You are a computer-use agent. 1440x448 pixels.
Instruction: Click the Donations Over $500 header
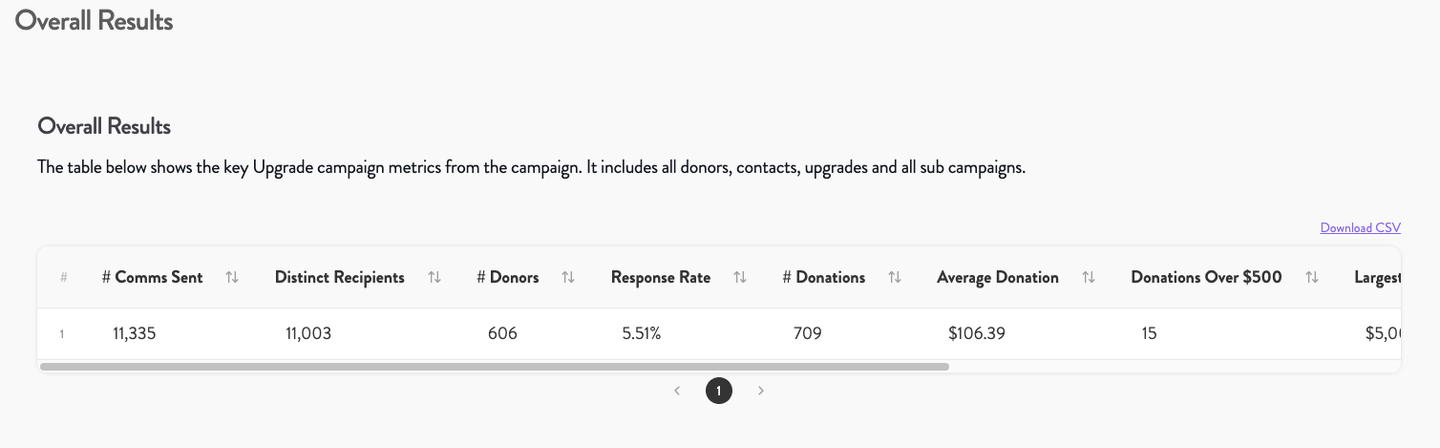[1206, 278]
